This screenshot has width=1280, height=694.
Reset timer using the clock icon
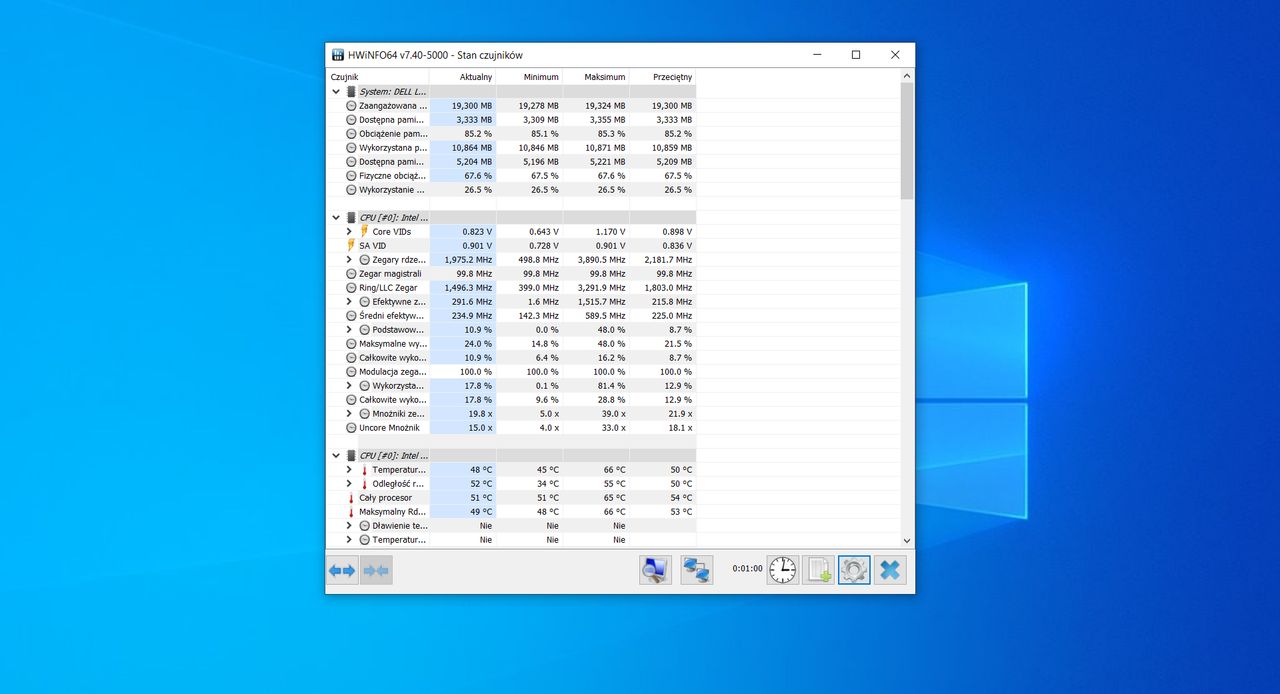pos(783,570)
